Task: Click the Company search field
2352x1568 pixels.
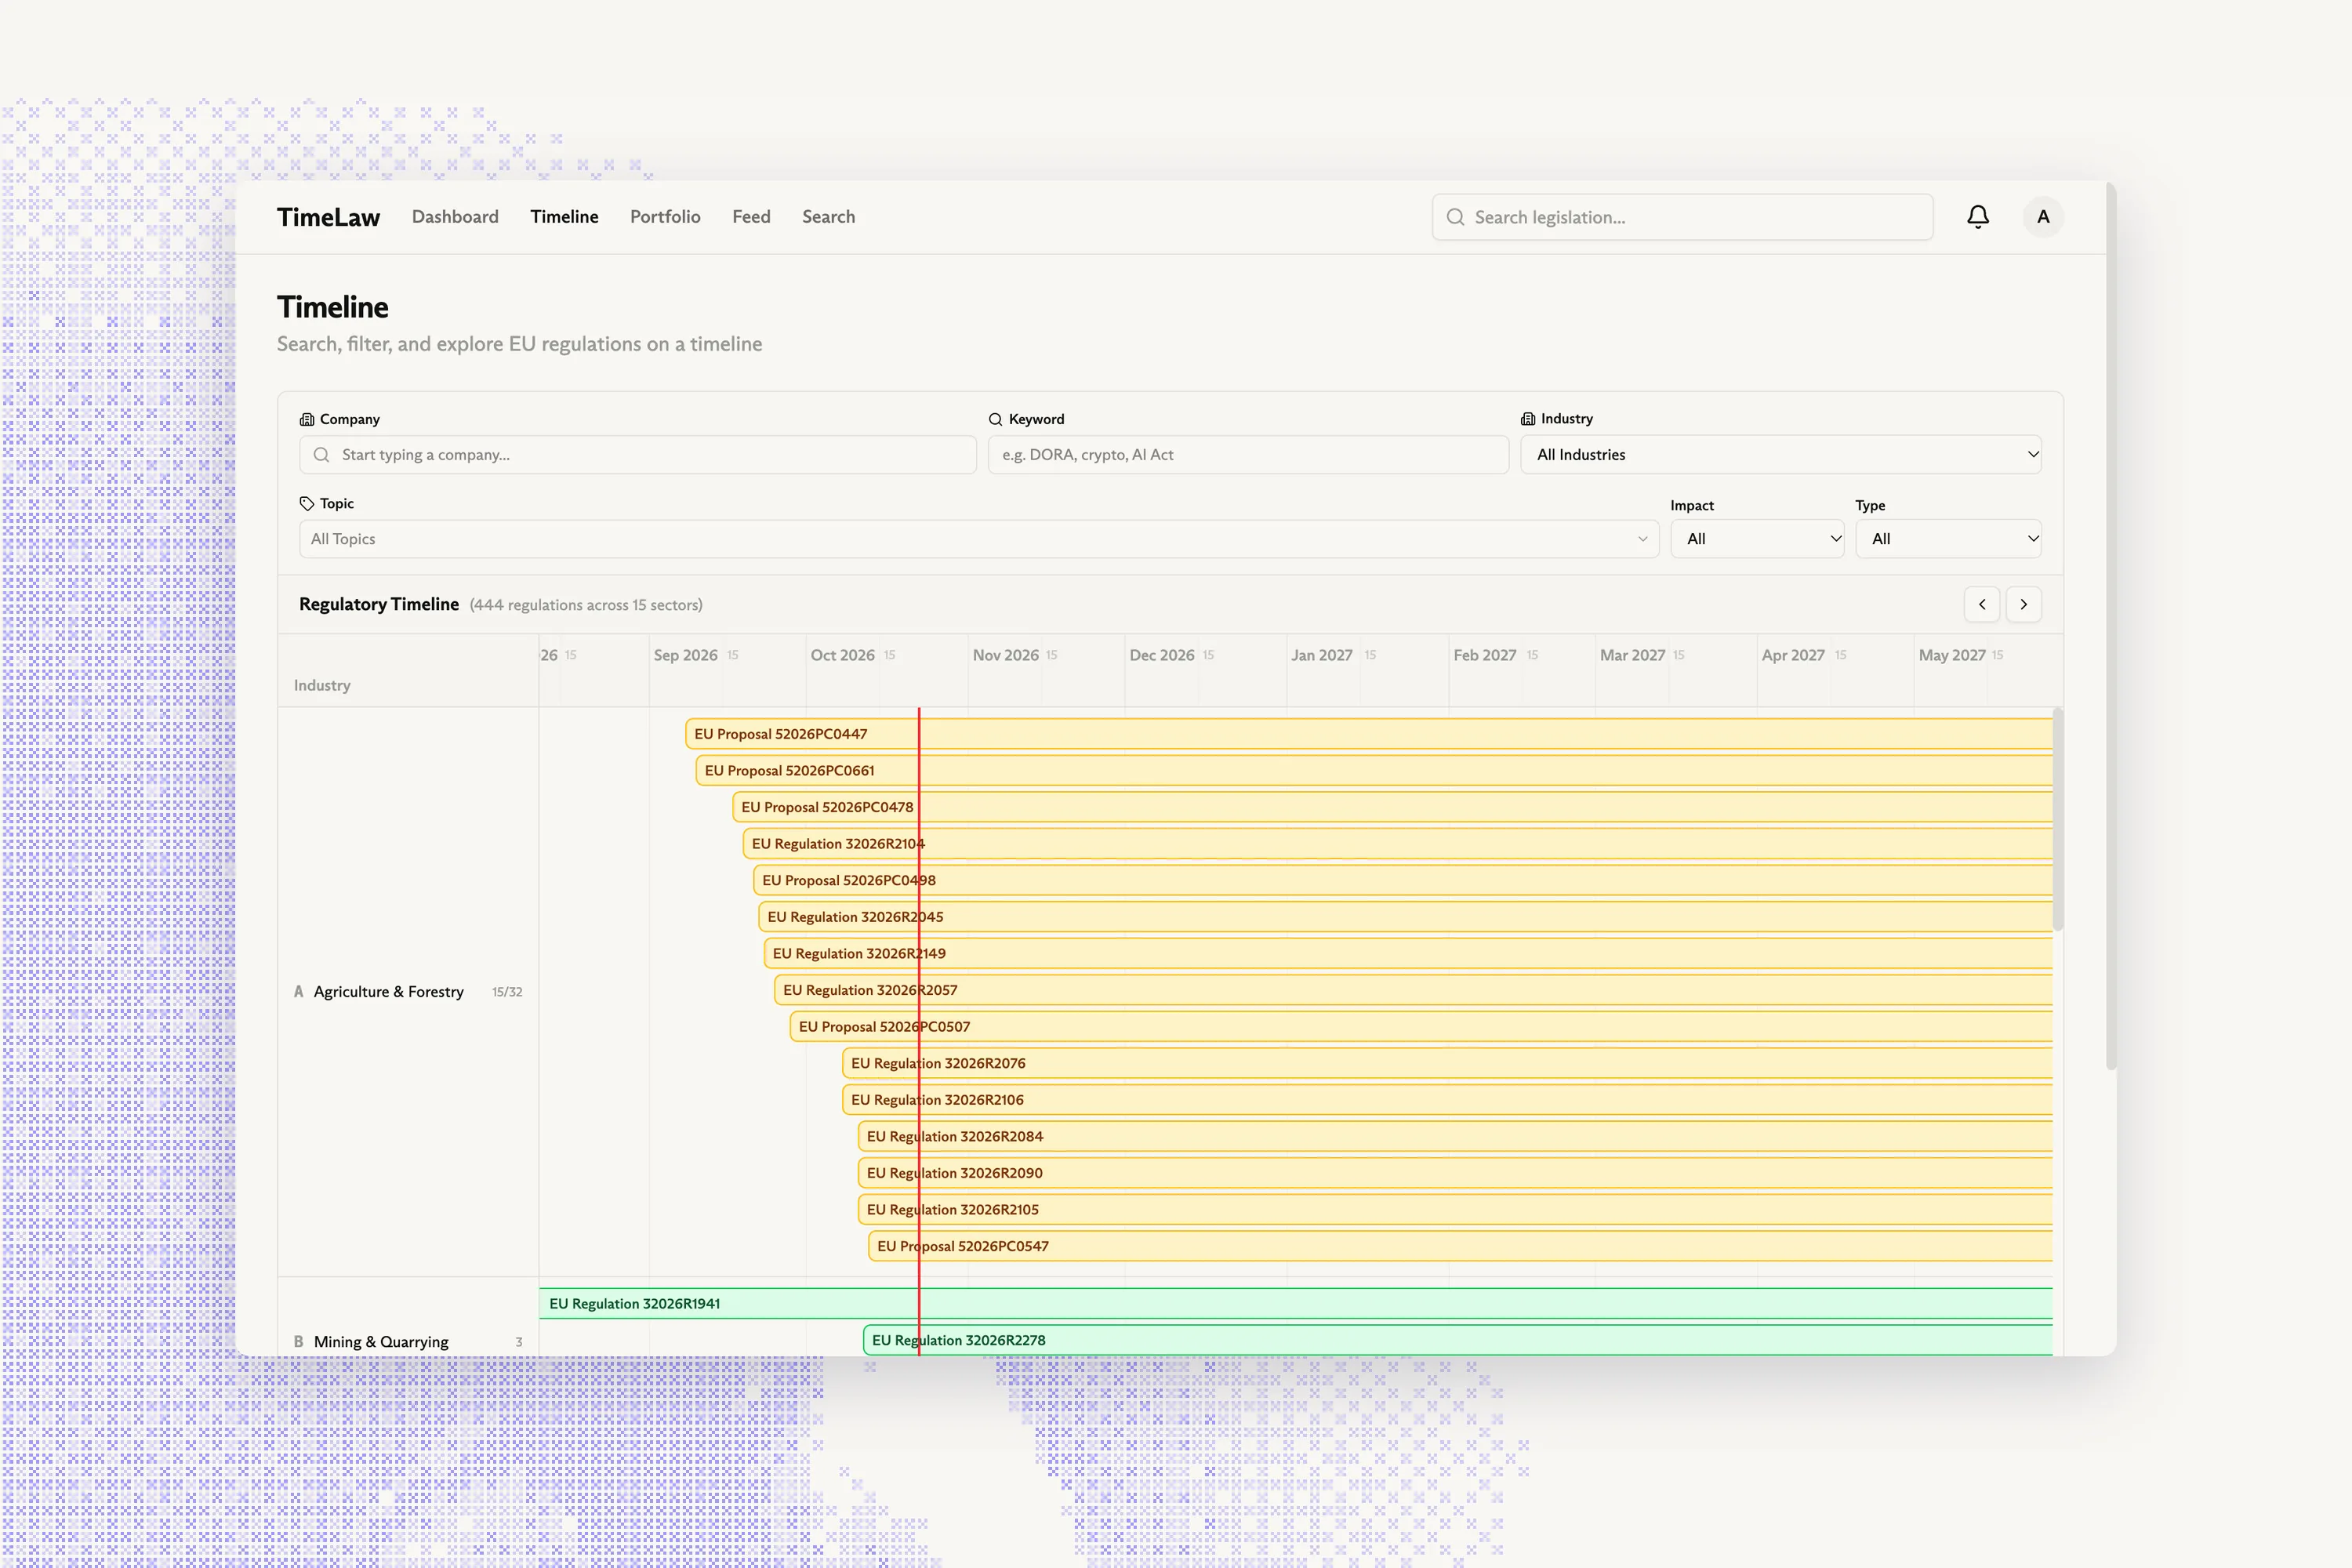Action: click(x=638, y=455)
